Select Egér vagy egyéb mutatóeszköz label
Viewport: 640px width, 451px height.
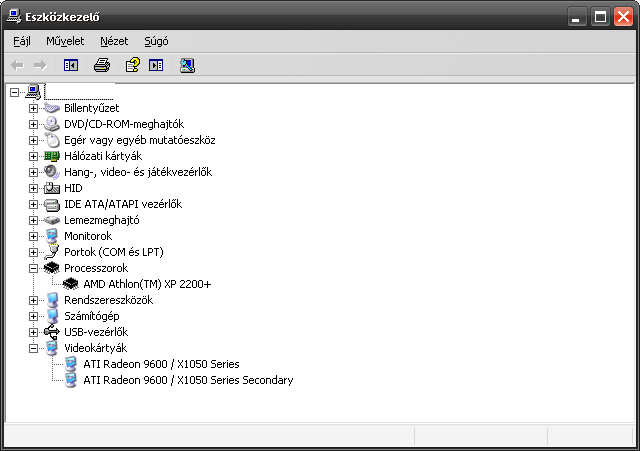click(x=140, y=140)
